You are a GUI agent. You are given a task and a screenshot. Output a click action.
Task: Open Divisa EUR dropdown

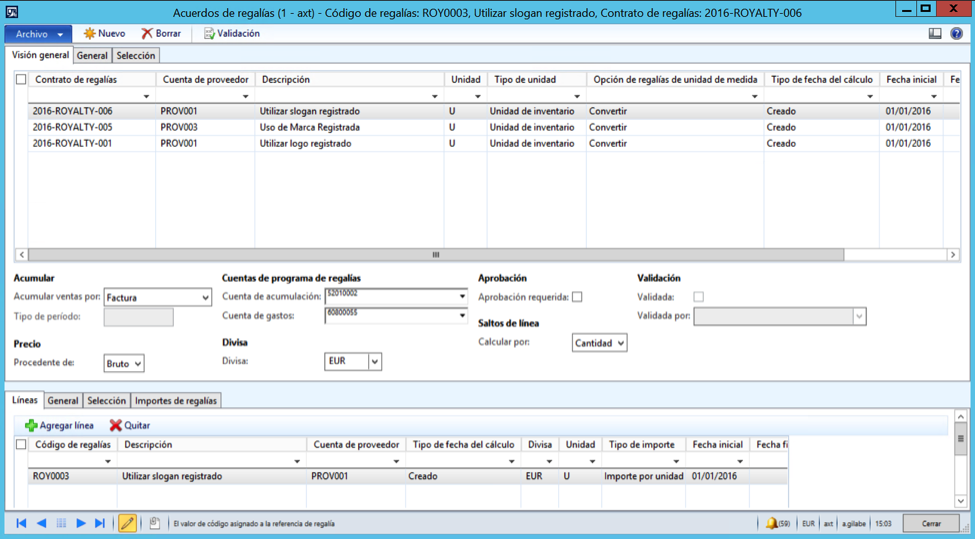374,361
